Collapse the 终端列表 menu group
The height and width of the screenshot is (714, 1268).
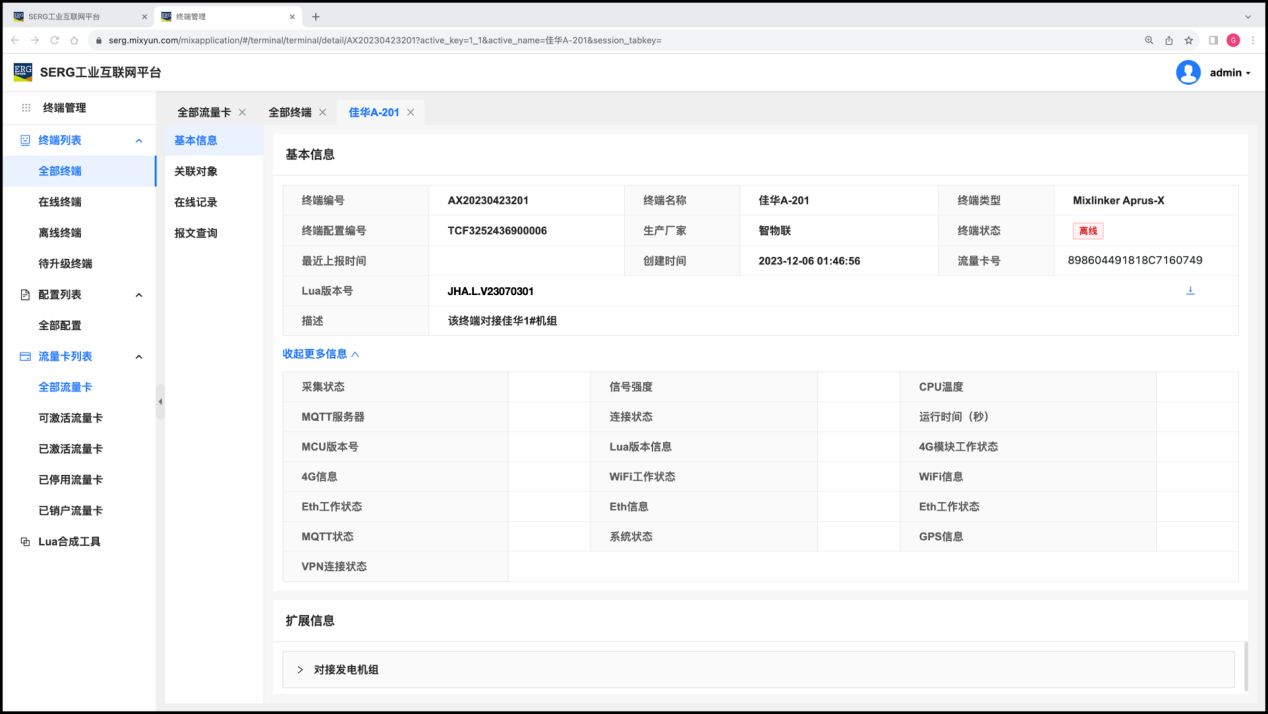tap(139, 141)
